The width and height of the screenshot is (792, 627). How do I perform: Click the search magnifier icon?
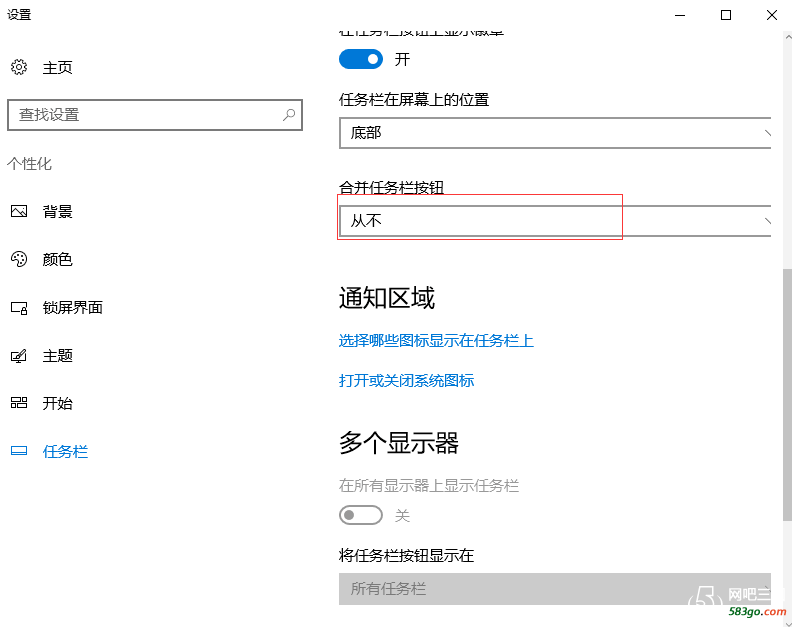pos(289,115)
